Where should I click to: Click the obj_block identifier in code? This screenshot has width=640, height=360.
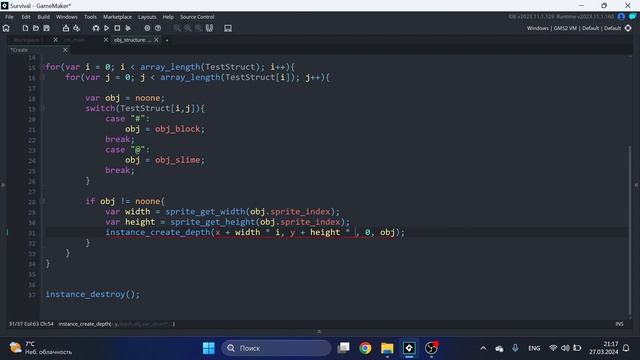178,129
